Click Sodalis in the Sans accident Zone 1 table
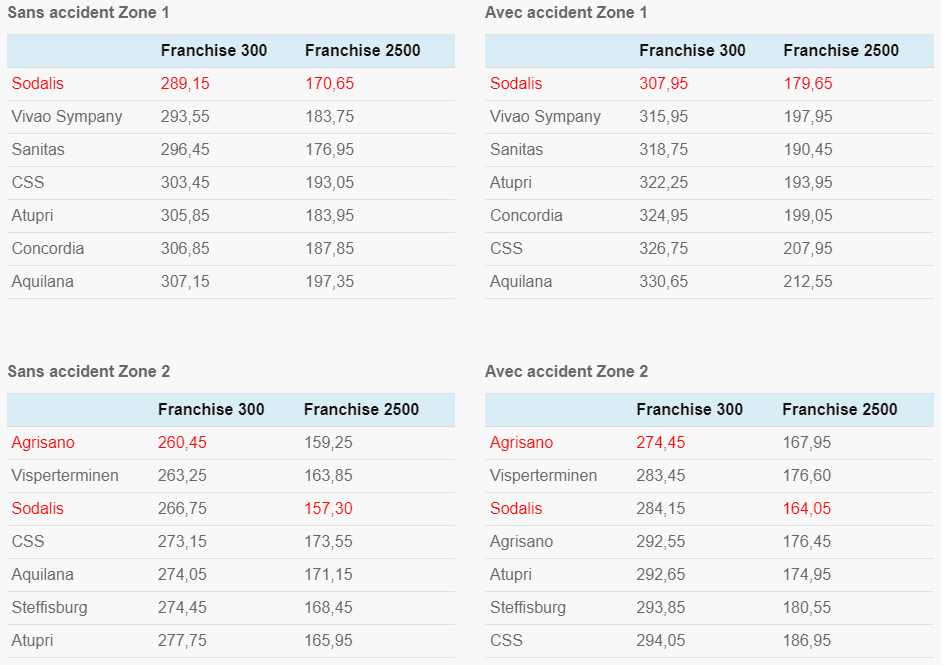 [37, 83]
